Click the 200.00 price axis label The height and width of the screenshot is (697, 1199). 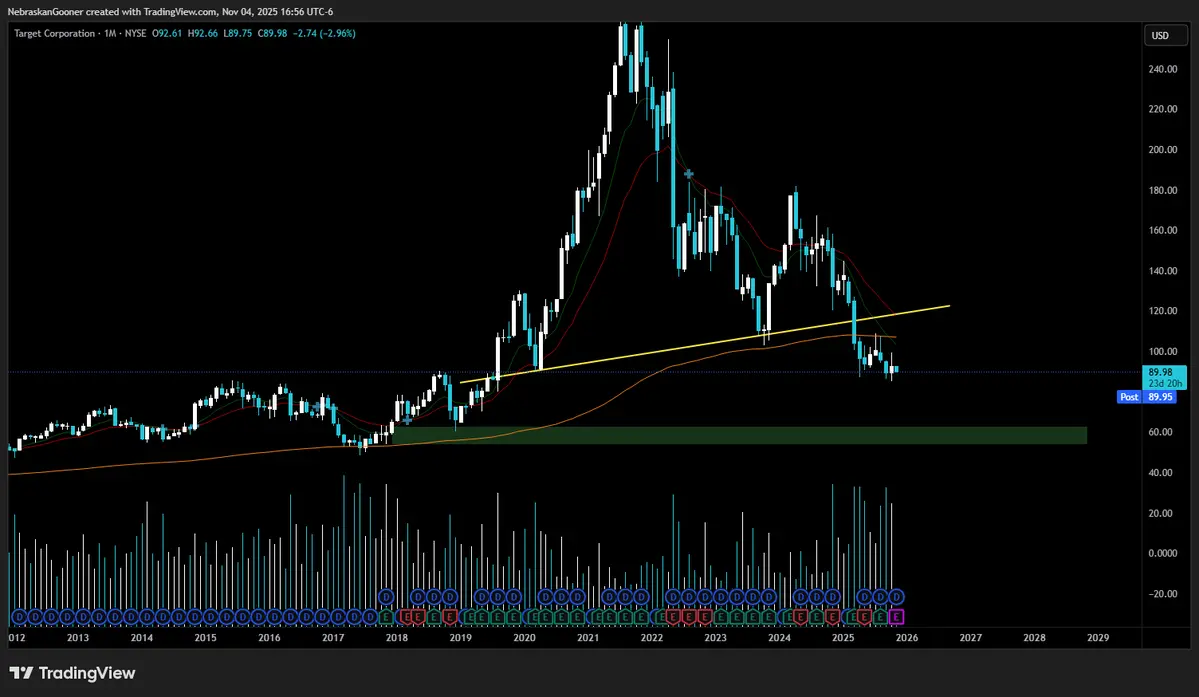(1162, 150)
